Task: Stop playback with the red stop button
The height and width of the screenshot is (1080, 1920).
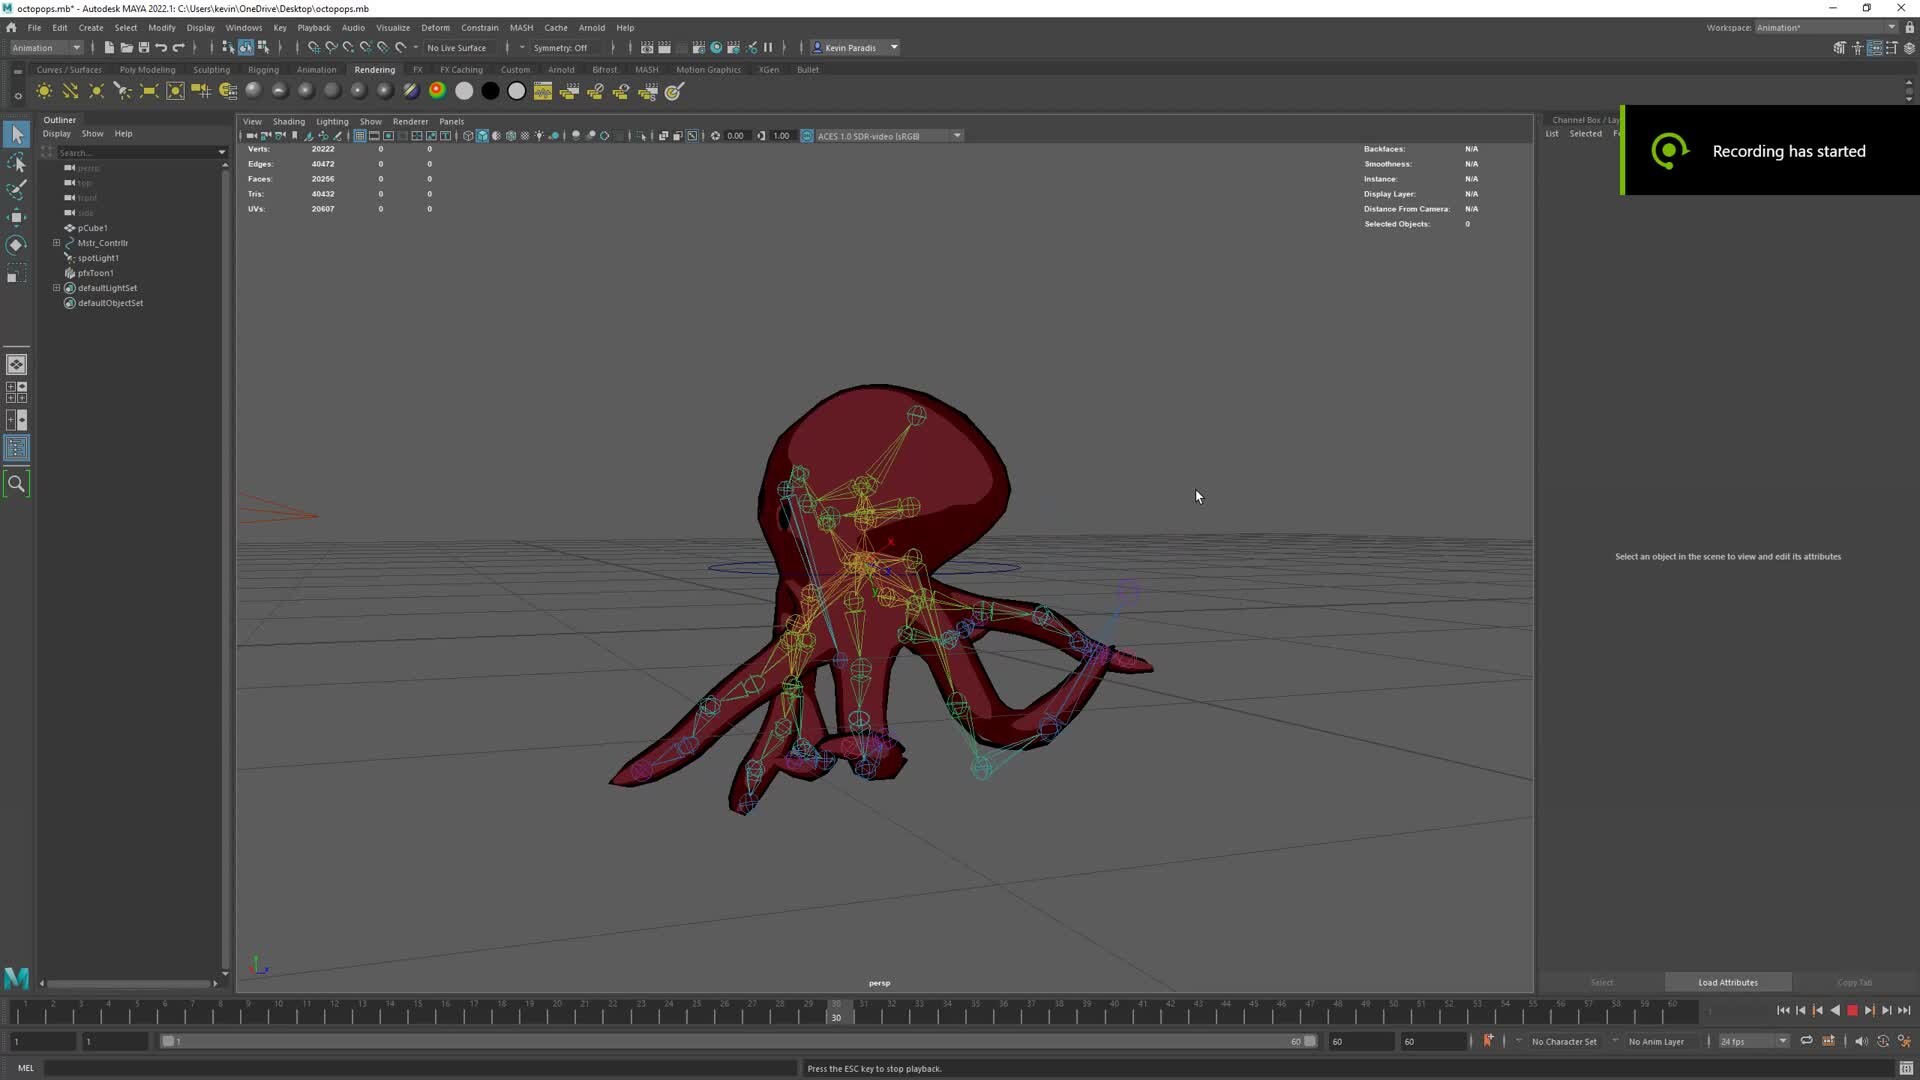Action: tap(1852, 1010)
